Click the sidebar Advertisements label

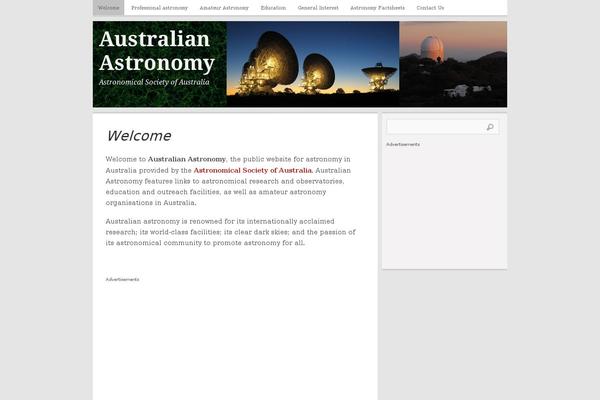point(403,144)
